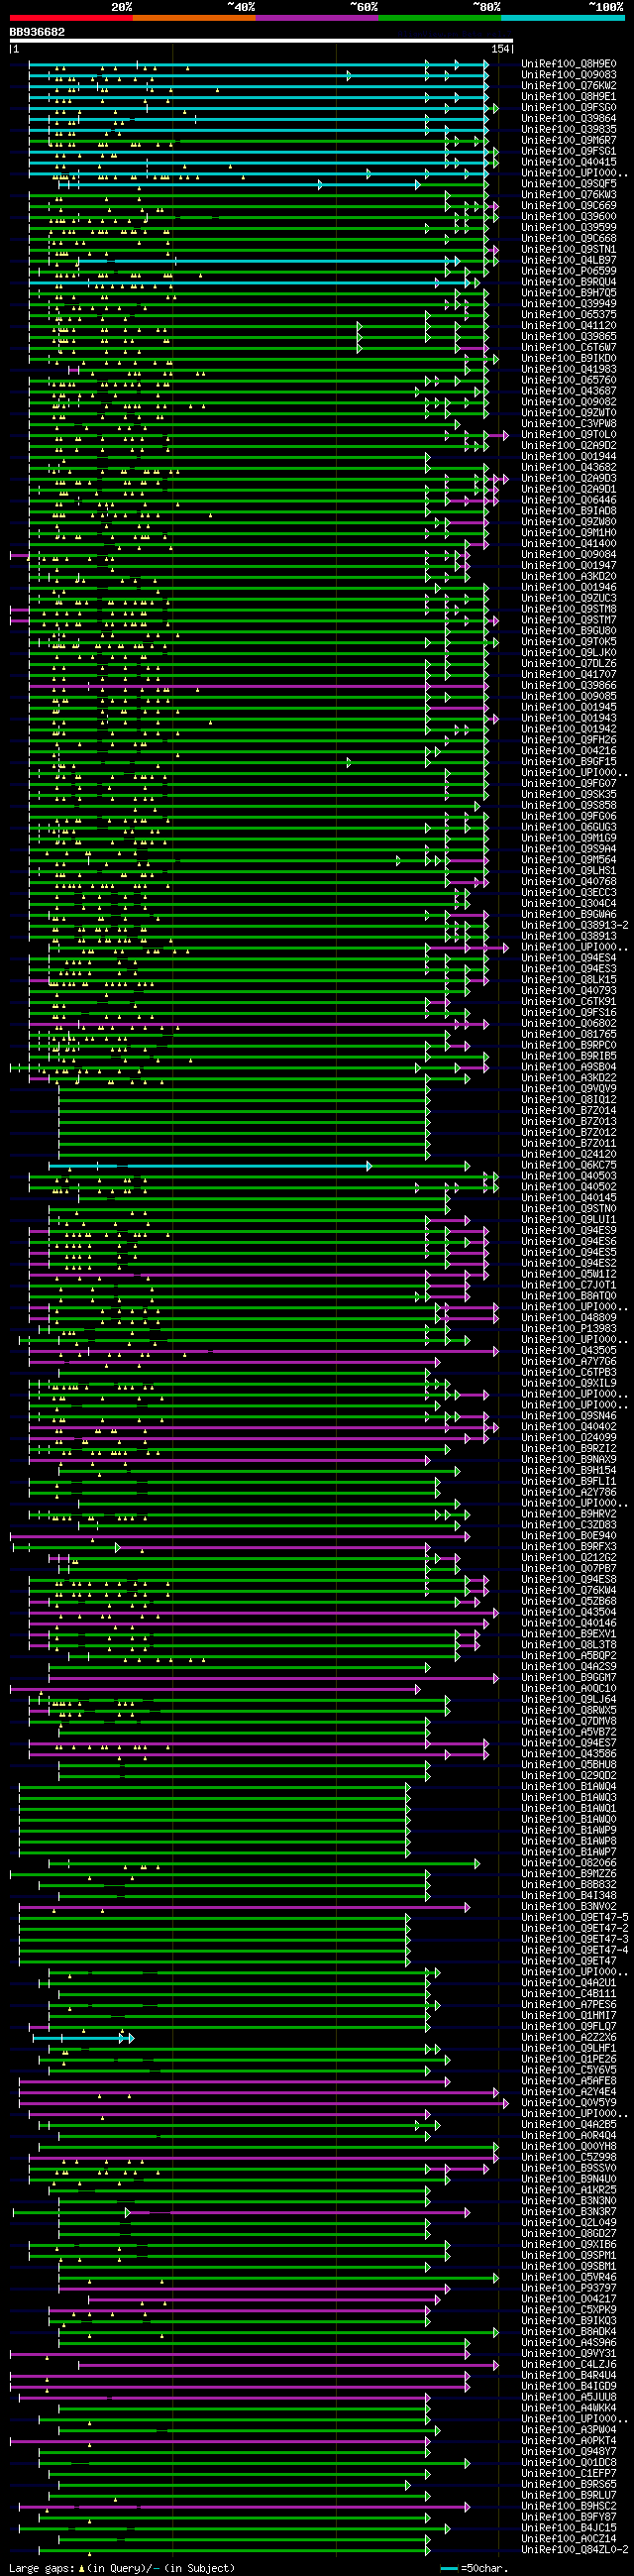Open the UniRef100_Q9T0L0 entry
634x2576 pixels.
coord(569,435)
